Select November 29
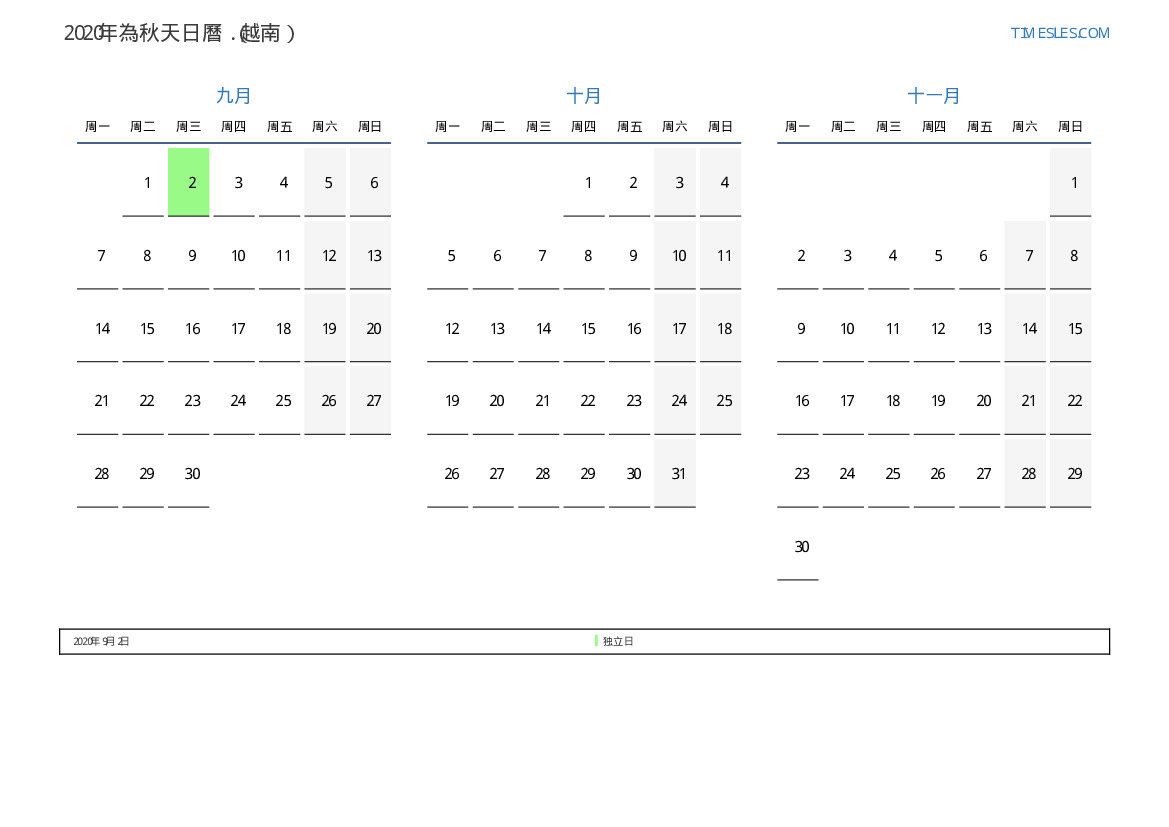The height and width of the screenshot is (827, 1169). (1071, 474)
